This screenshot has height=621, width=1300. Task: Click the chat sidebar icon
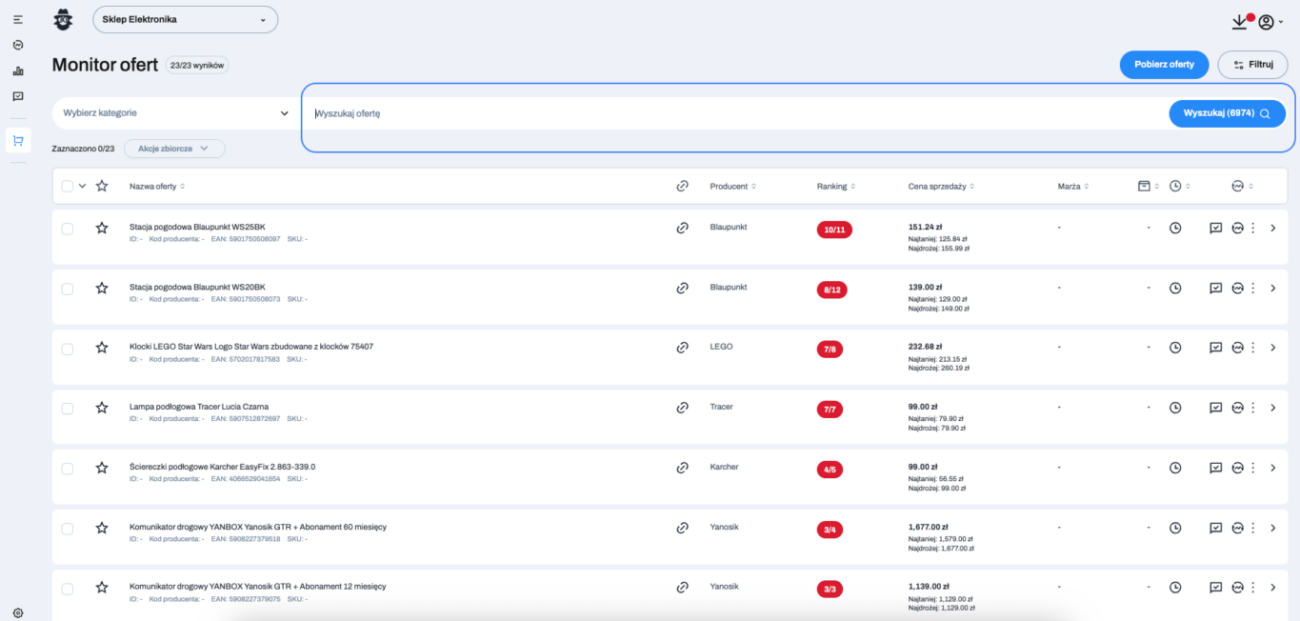click(x=18, y=96)
